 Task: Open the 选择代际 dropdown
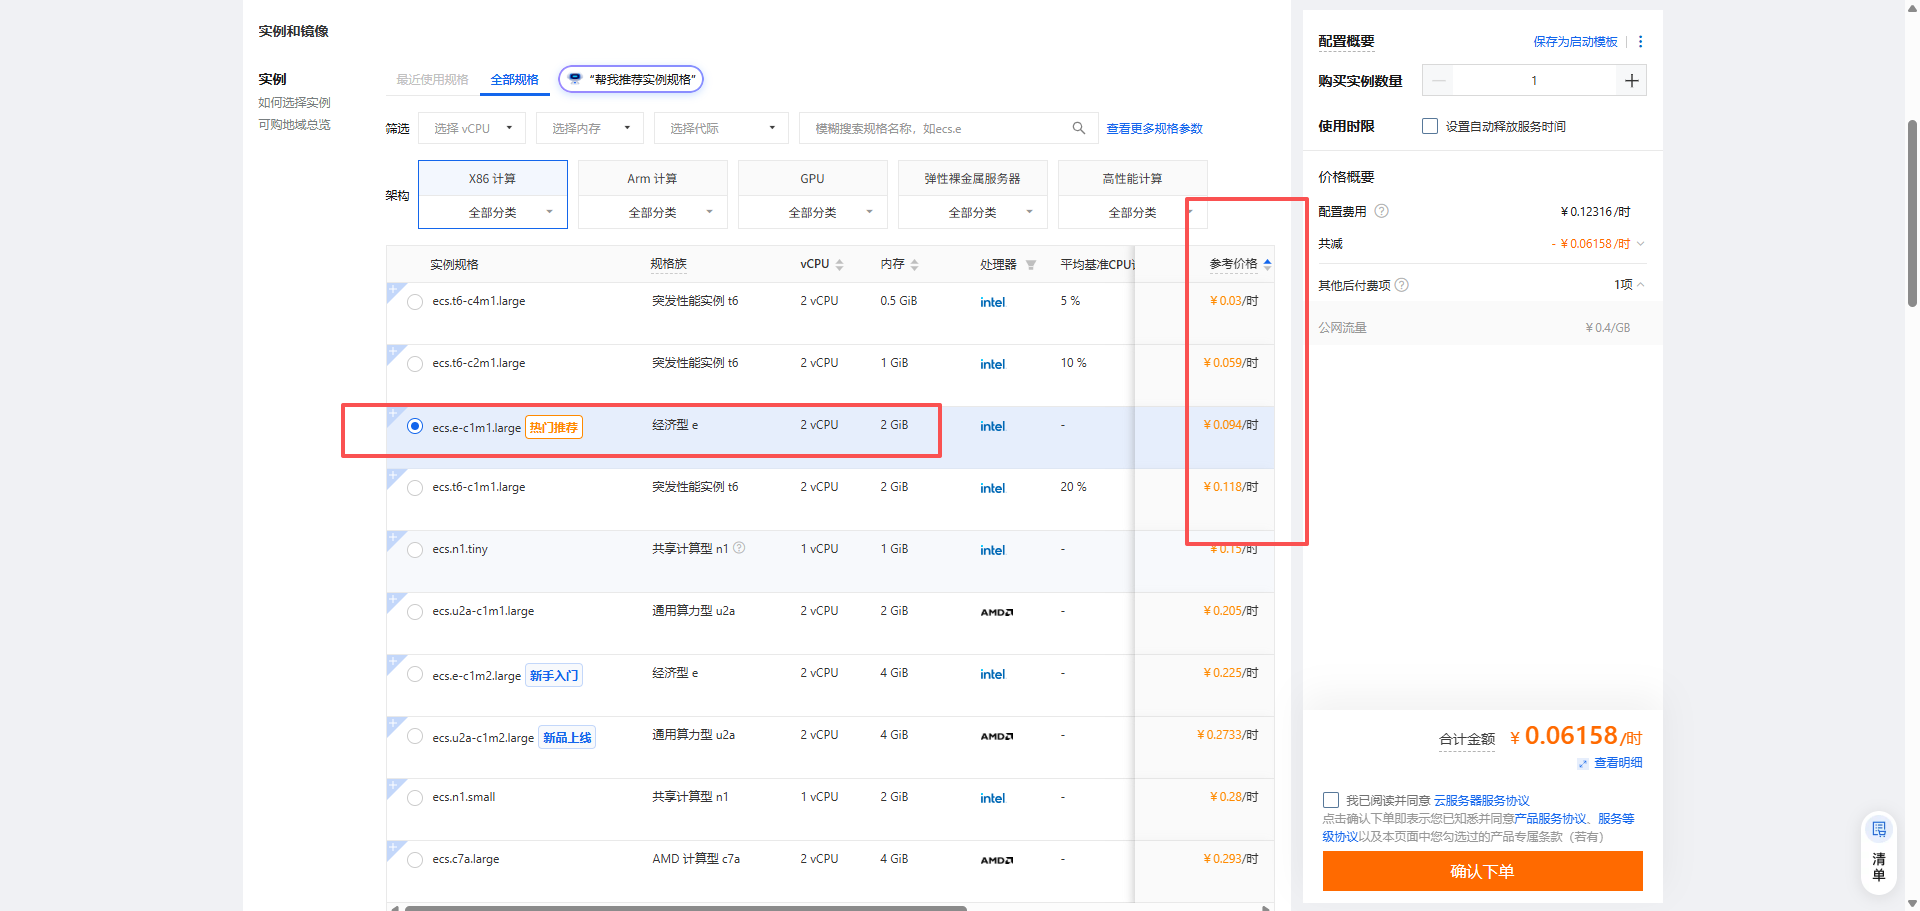(721, 128)
